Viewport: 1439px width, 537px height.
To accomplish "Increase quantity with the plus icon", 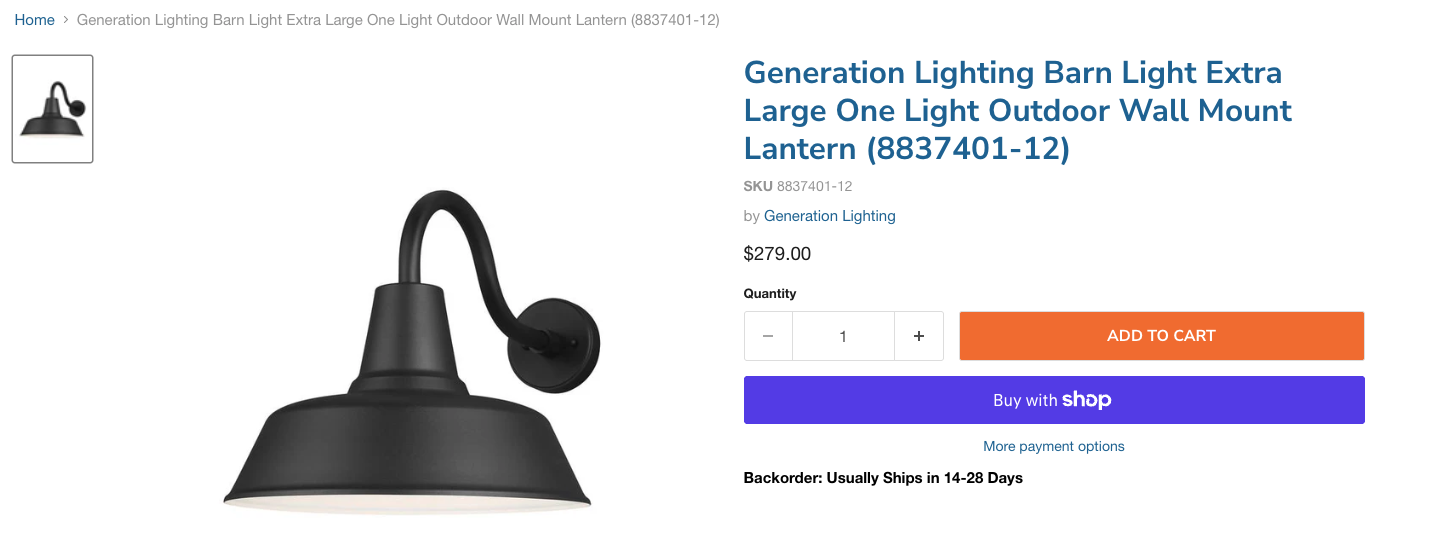I will (x=919, y=336).
